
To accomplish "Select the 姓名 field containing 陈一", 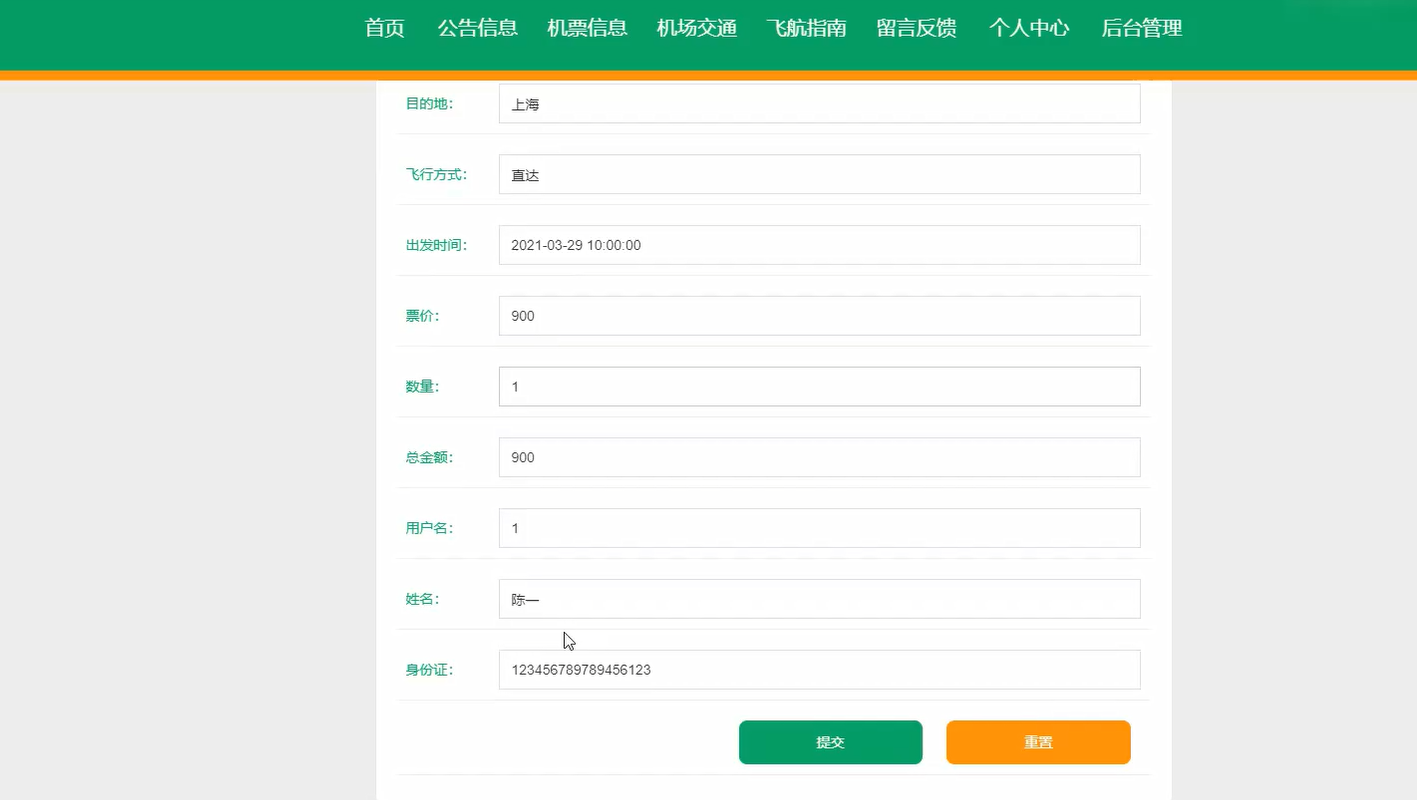I will pyautogui.click(x=819, y=599).
